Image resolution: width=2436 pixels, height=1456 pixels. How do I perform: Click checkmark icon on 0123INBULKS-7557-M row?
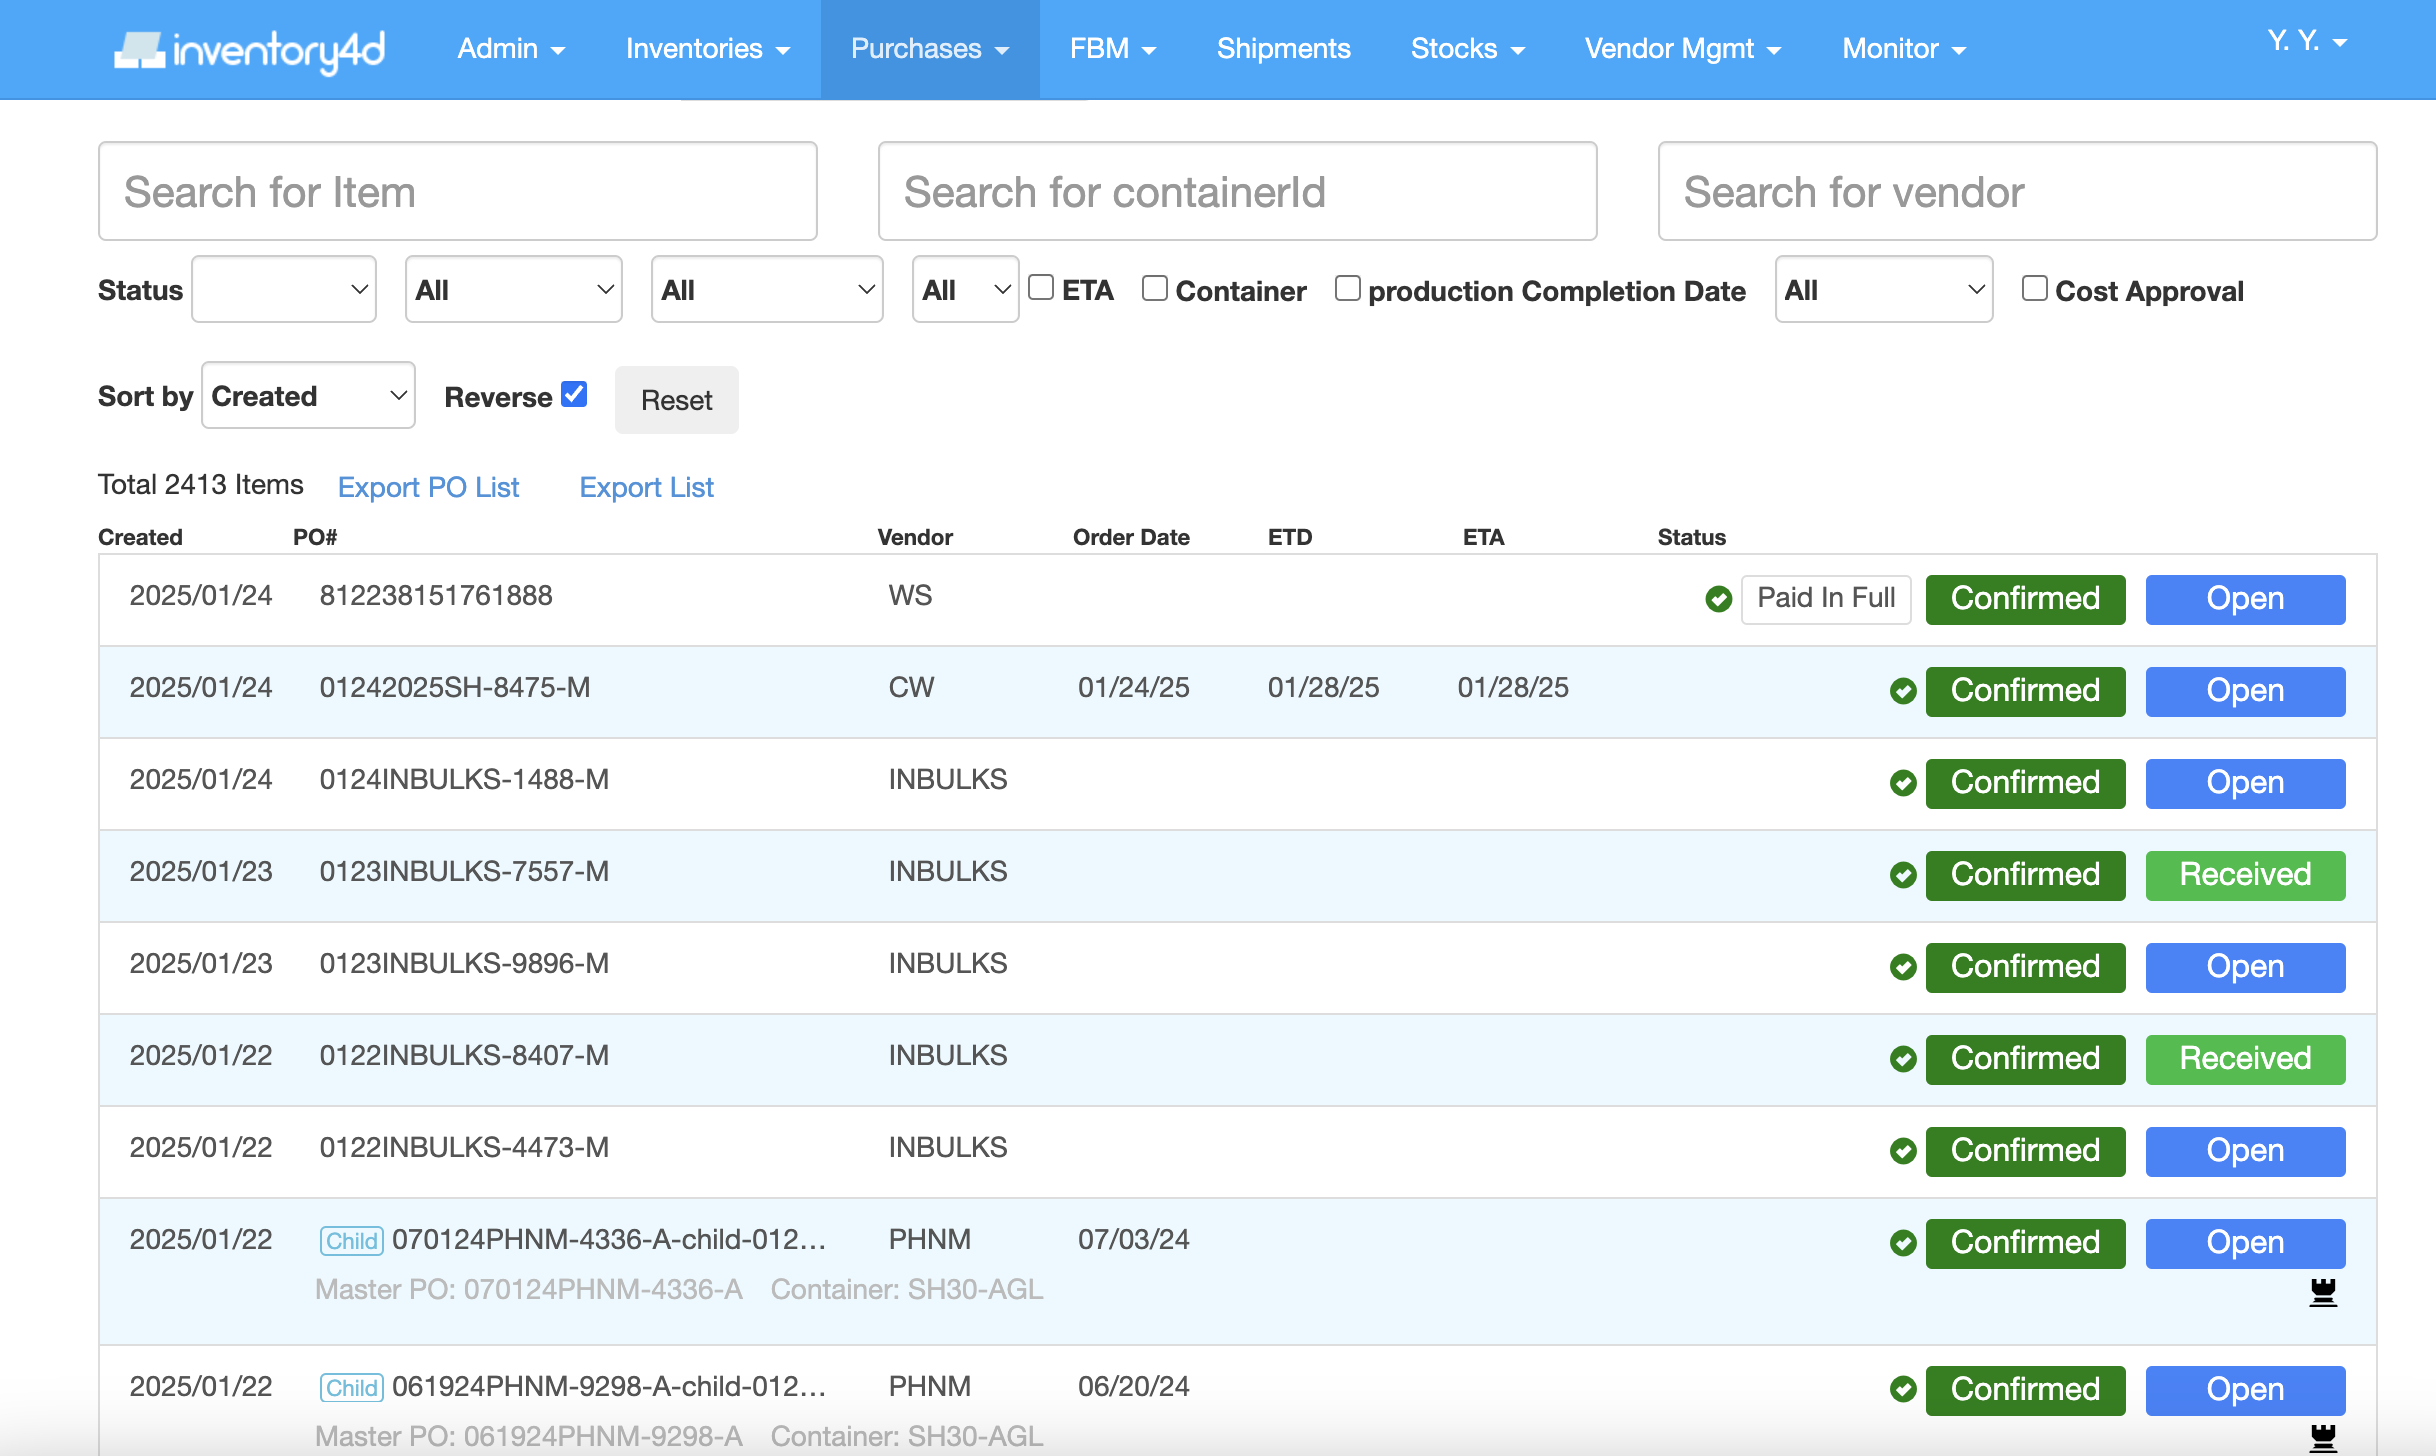tap(1902, 875)
